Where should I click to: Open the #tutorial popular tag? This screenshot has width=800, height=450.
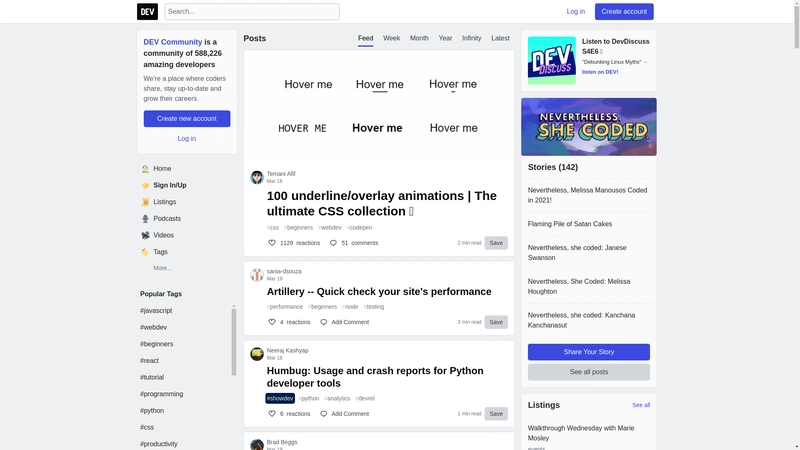pyautogui.click(x=152, y=378)
